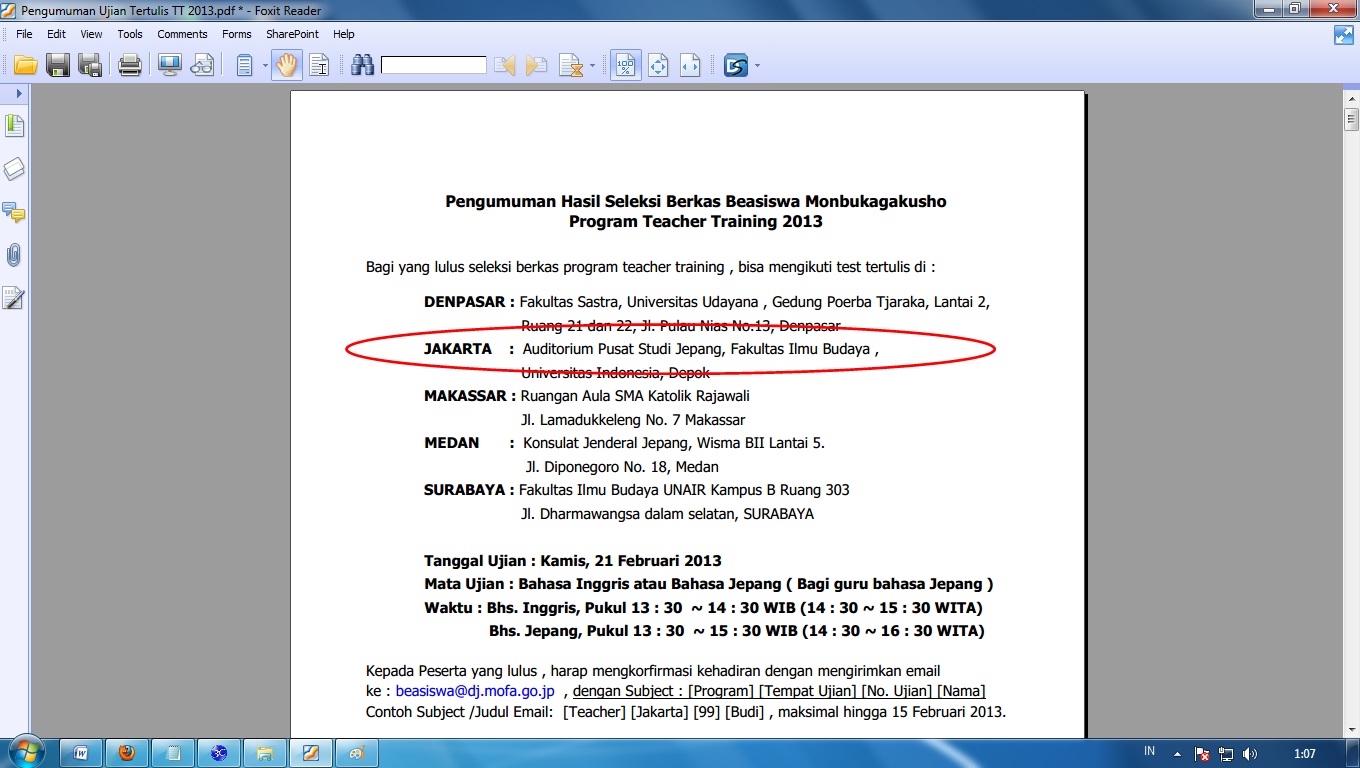Open the page layout dropdown arrow
This screenshot has height=768, width=1360.
(265, 66)
